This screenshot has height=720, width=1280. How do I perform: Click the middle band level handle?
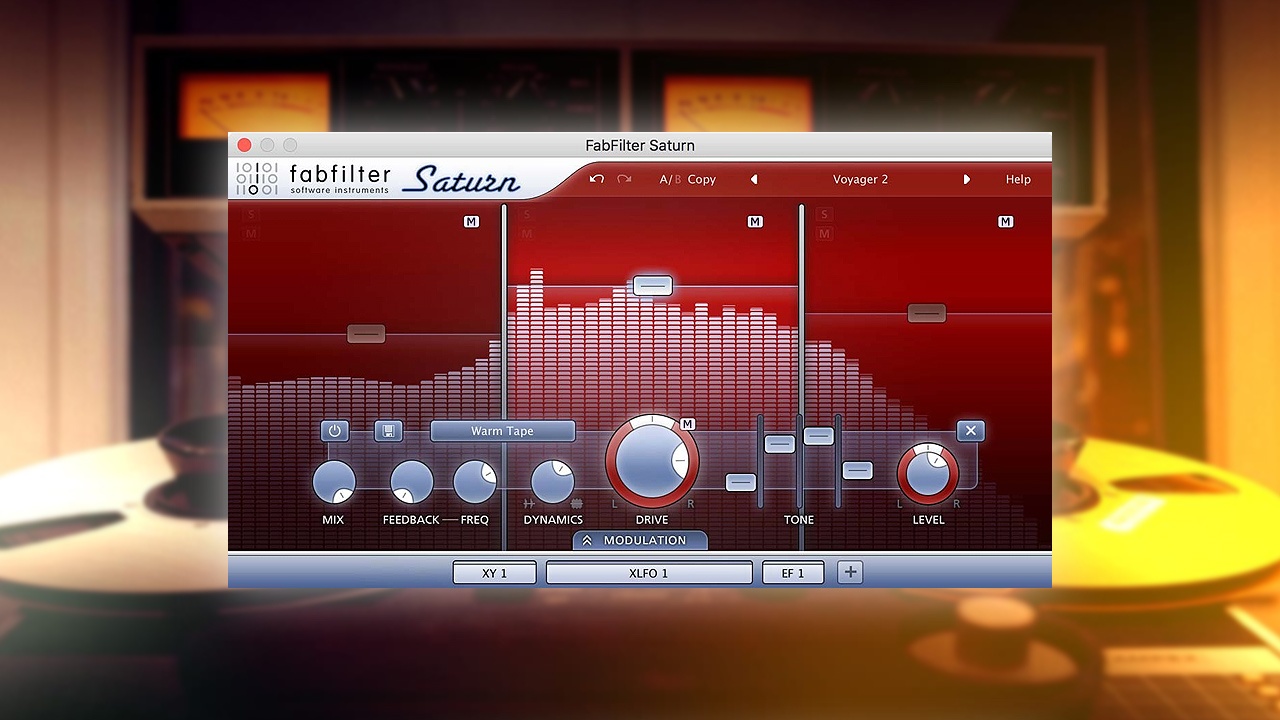[x=653, y=286]
